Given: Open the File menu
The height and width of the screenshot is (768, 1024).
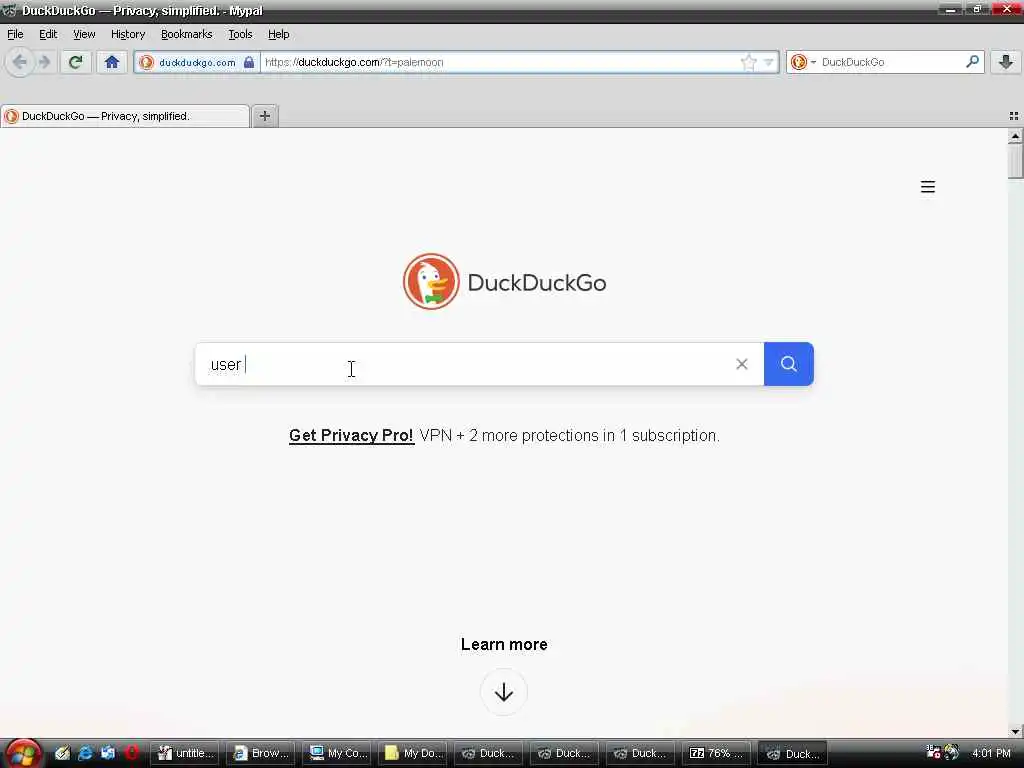Looking at the screenshot, I should [x=15, y=34].
